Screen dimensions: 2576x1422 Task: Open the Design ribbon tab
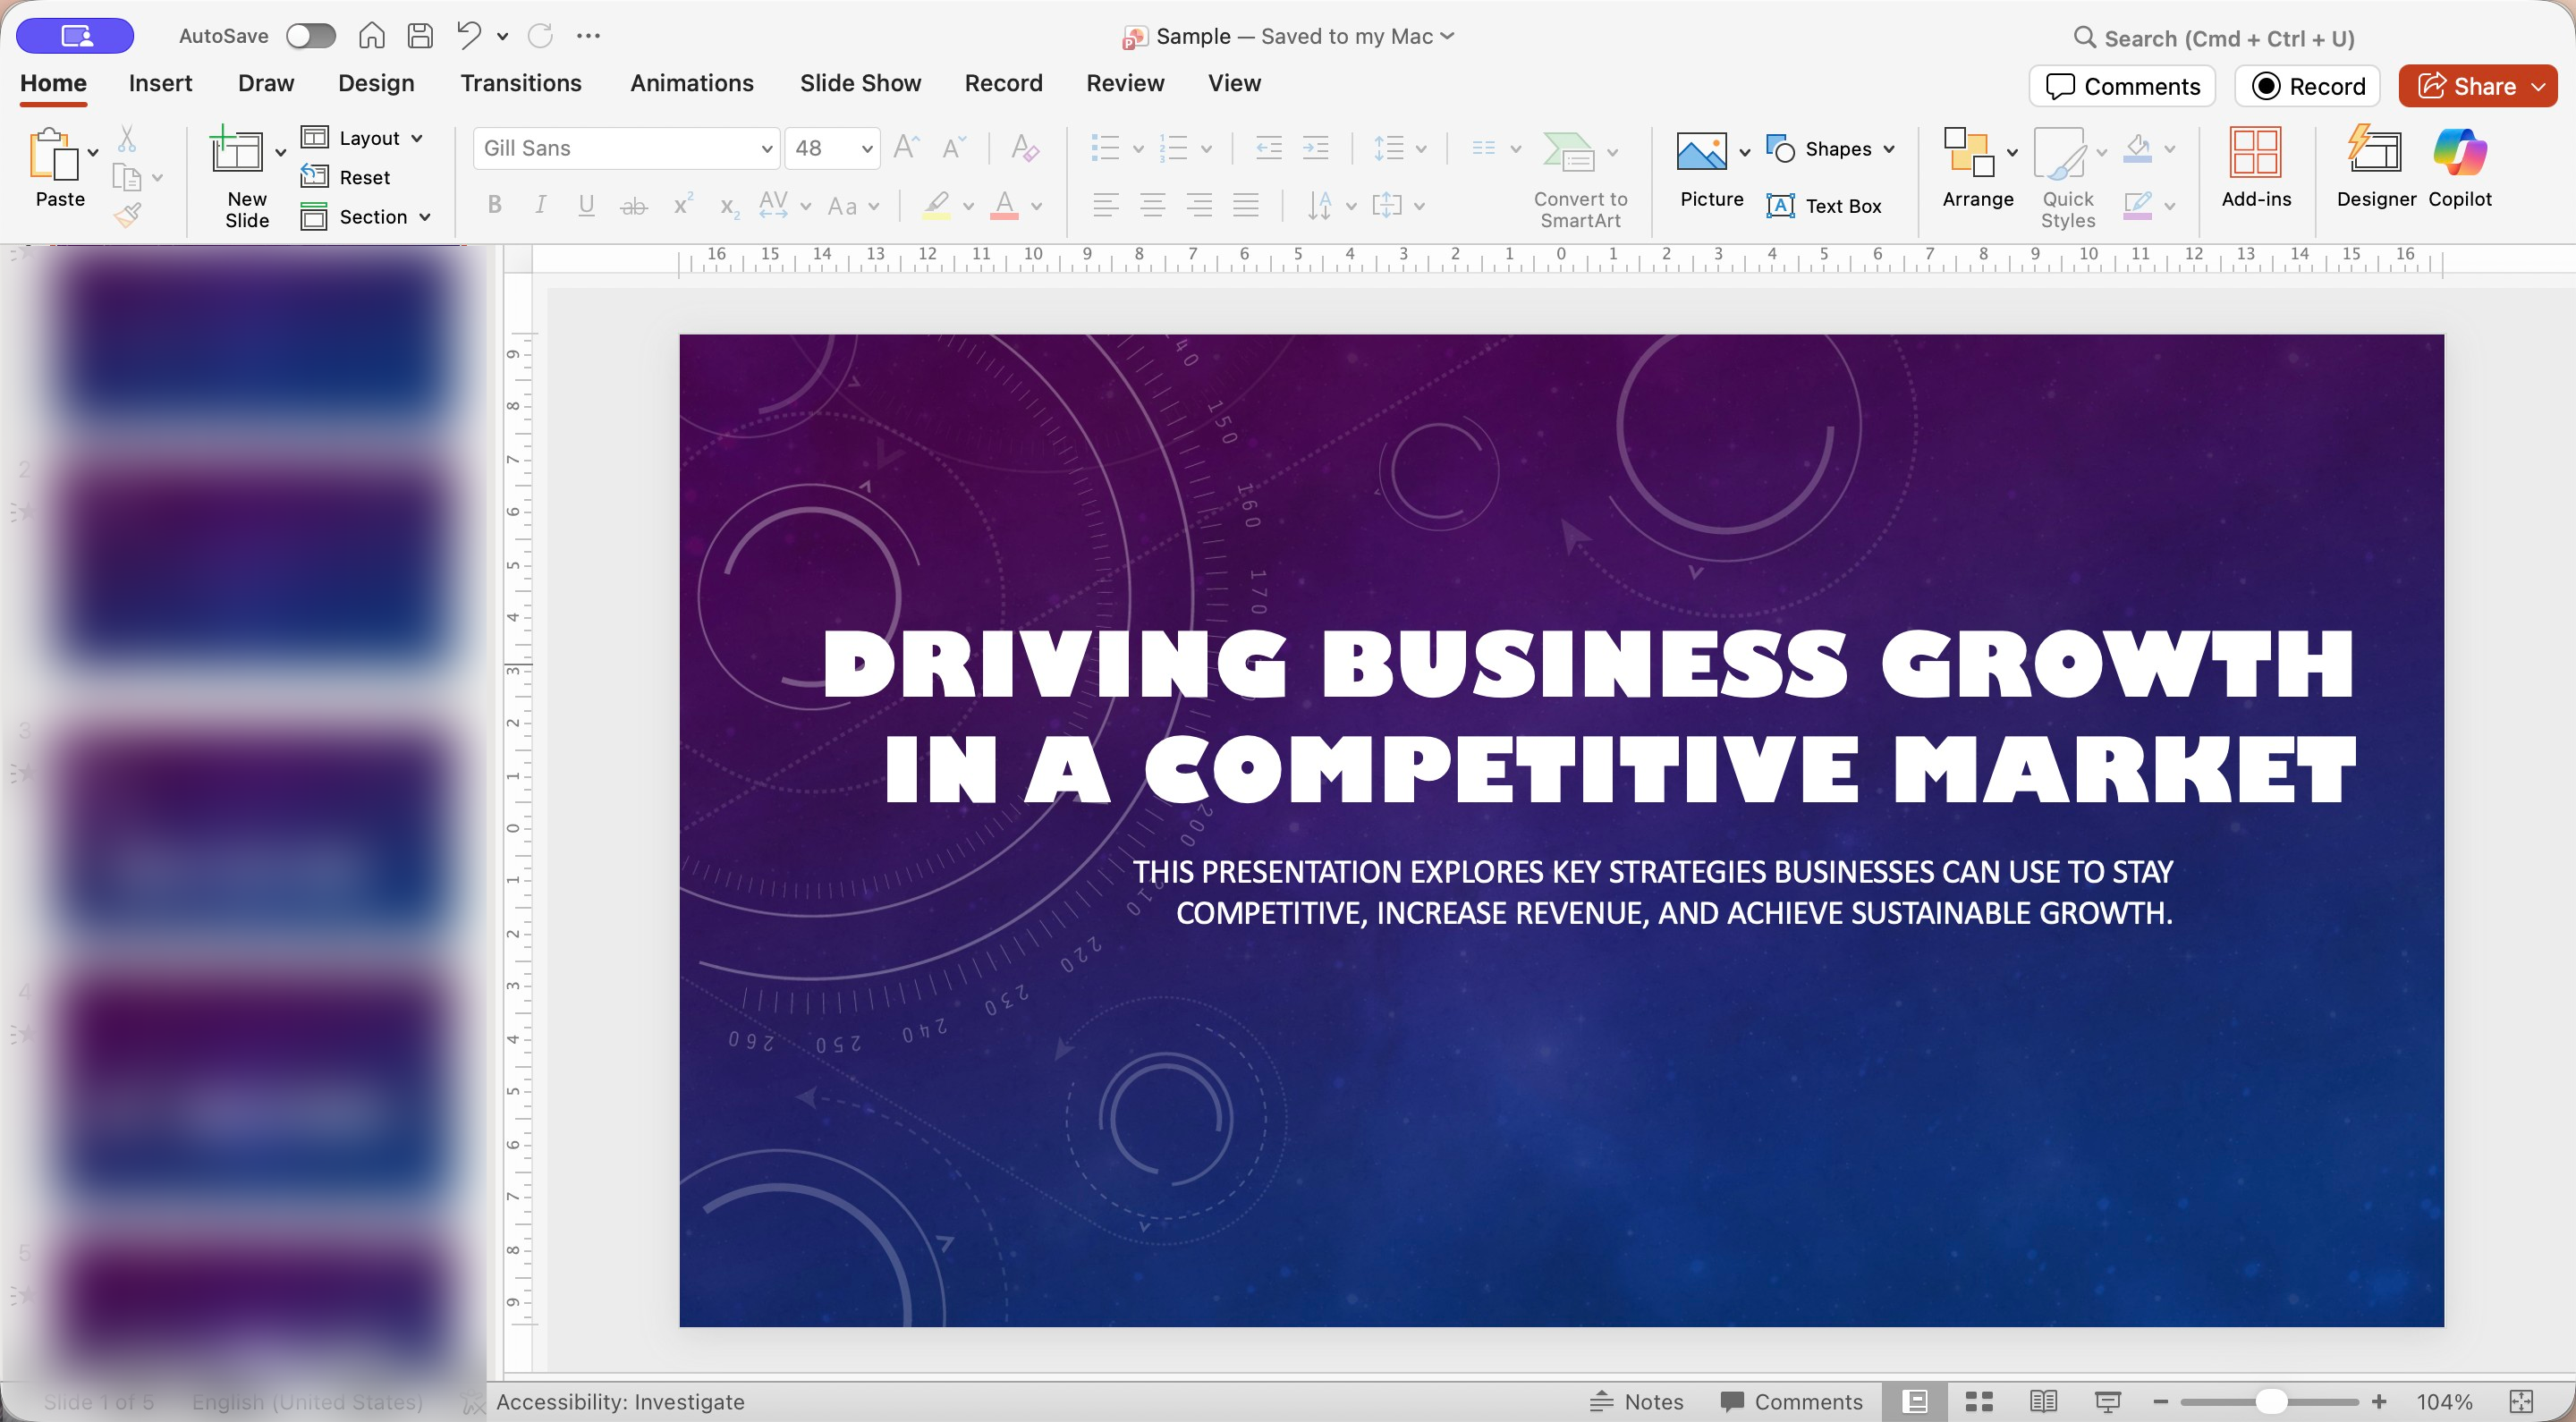(375, 83)
